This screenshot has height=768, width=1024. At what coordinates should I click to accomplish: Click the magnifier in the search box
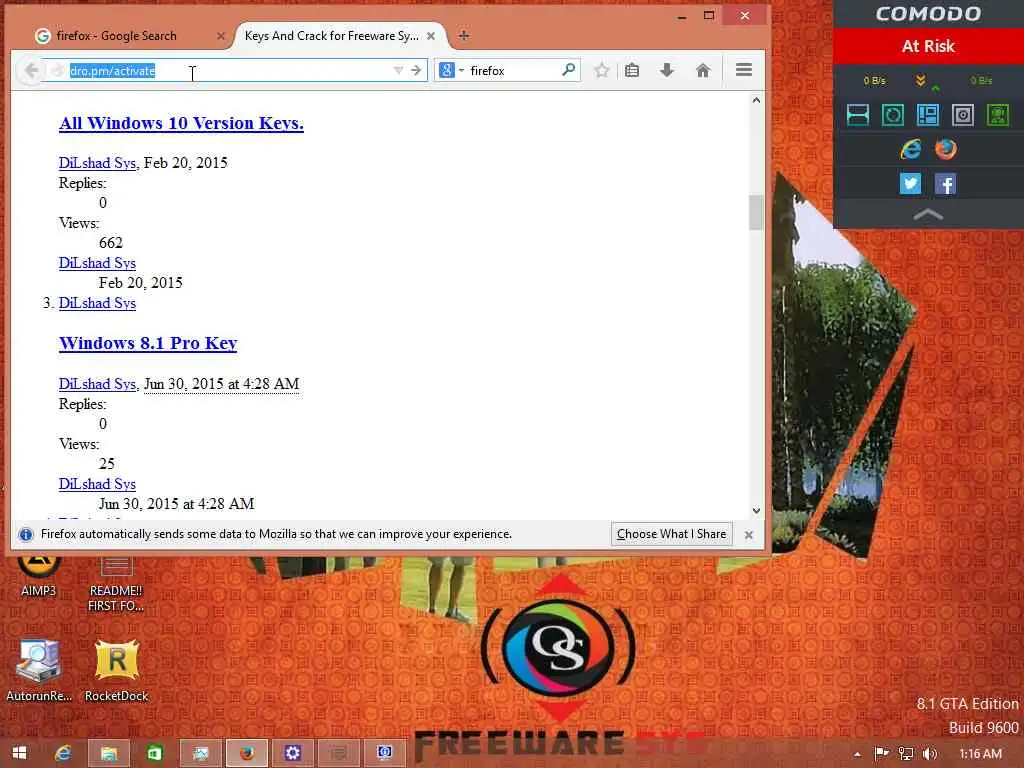pyautogui.click(x=568, y=69)
